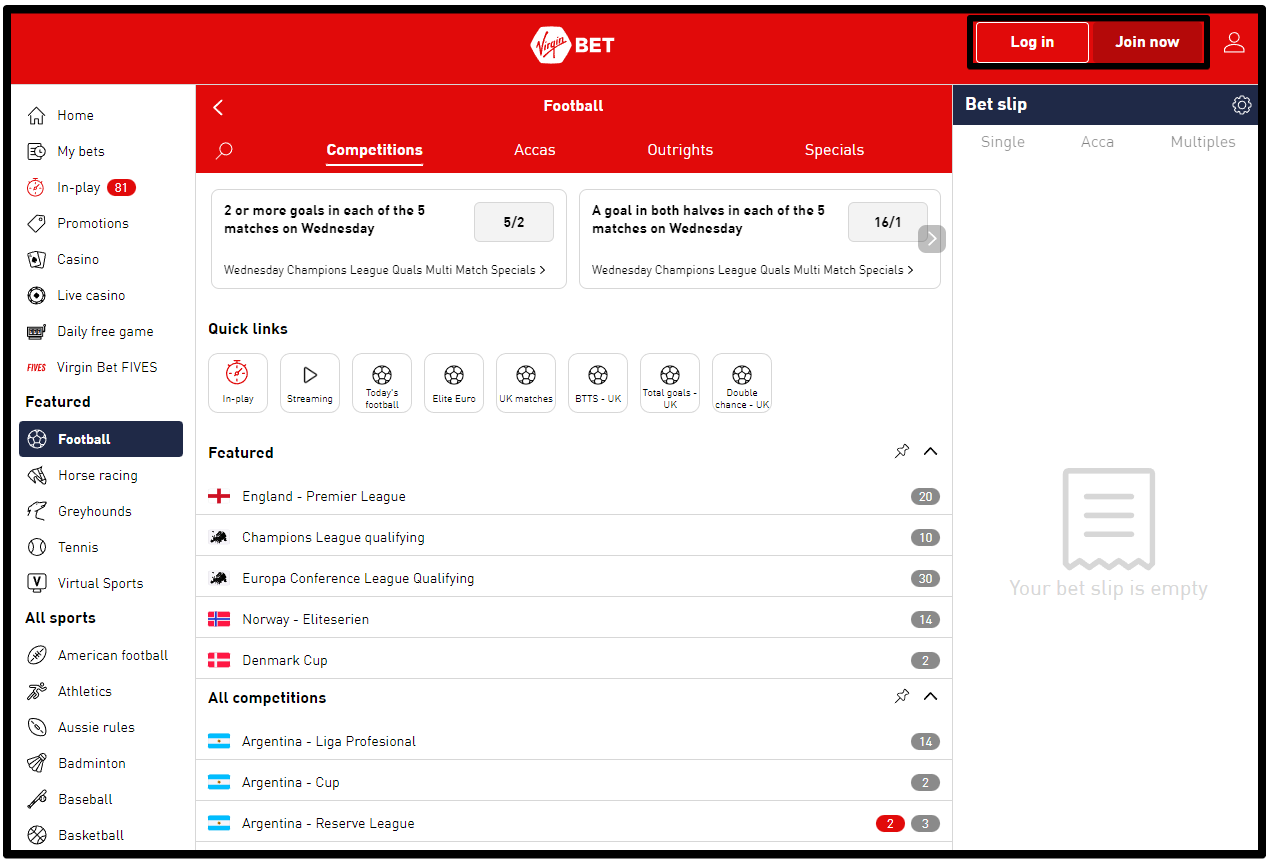
Task: Select Virtual Sports in sidebar
Action: pyautogui.click(x=101, y=583)
